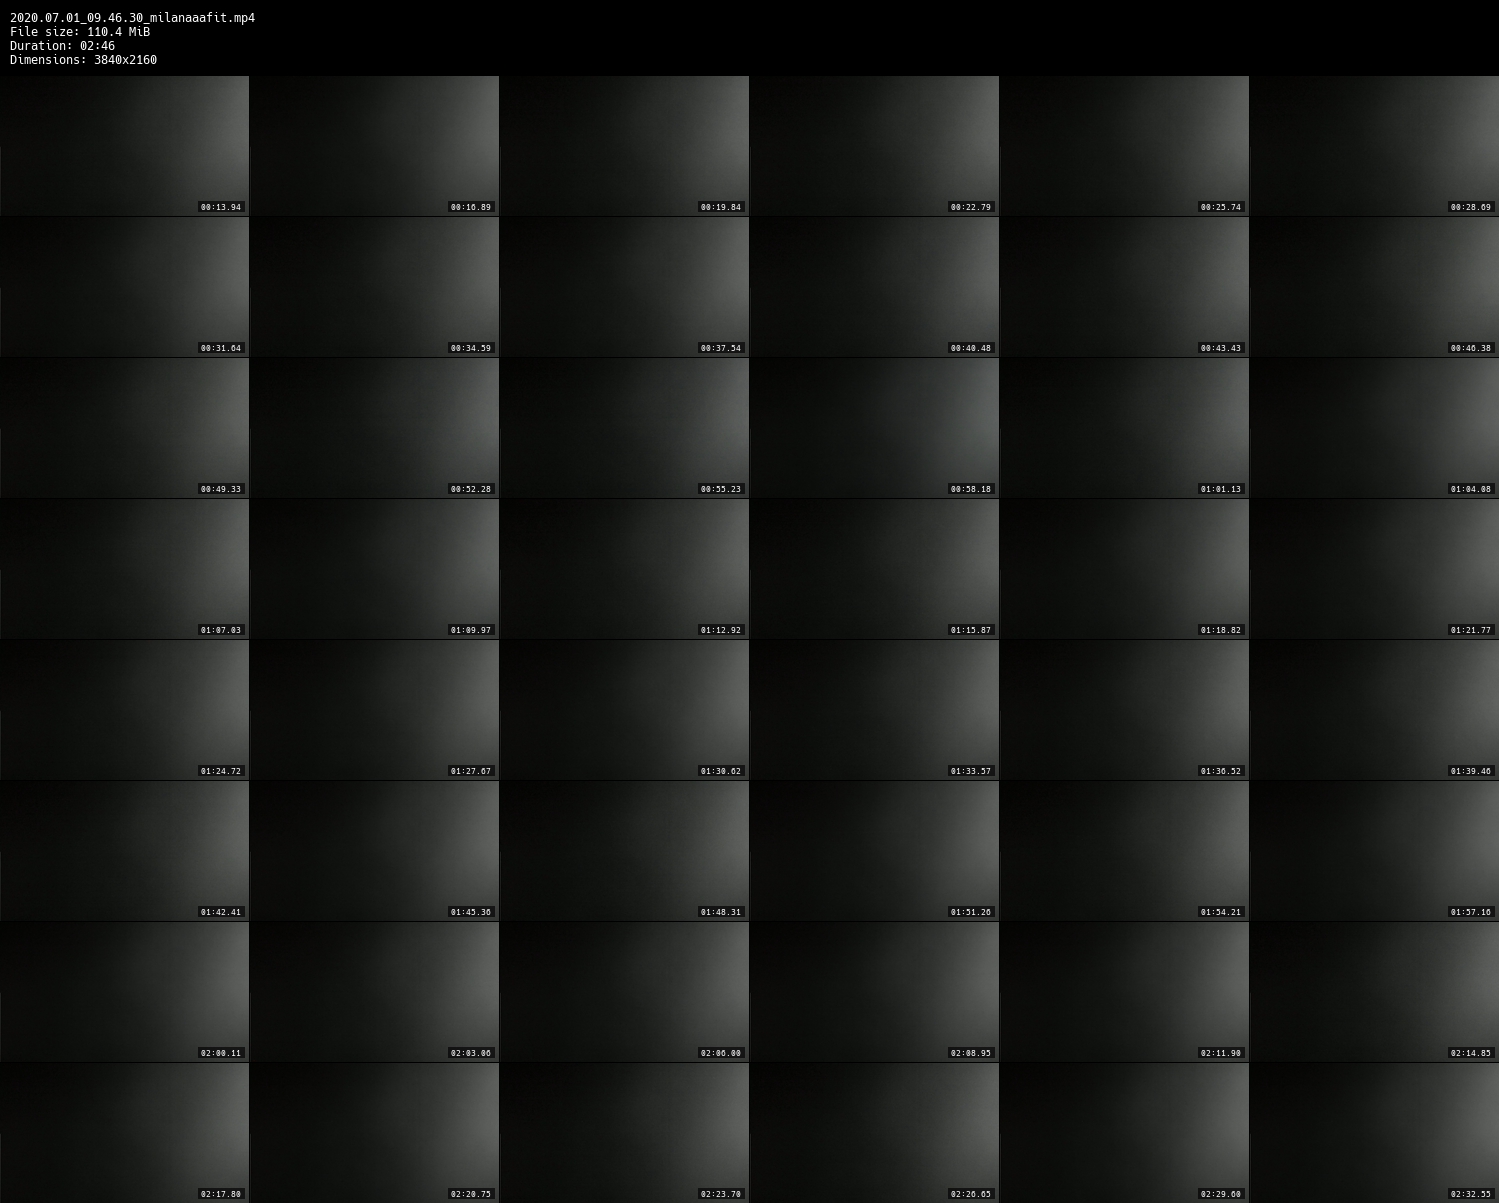Open the thumbnail marked 01:21.77
Viewport: 1499px width, 1203px height.
pyautogui.click(x=1374, y=569)
